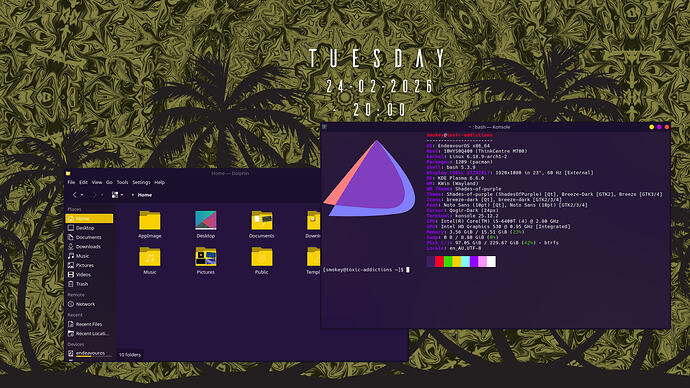Select Music in the Places sidebar
This screenshot has height=388, width=690.
coord(89,256)
